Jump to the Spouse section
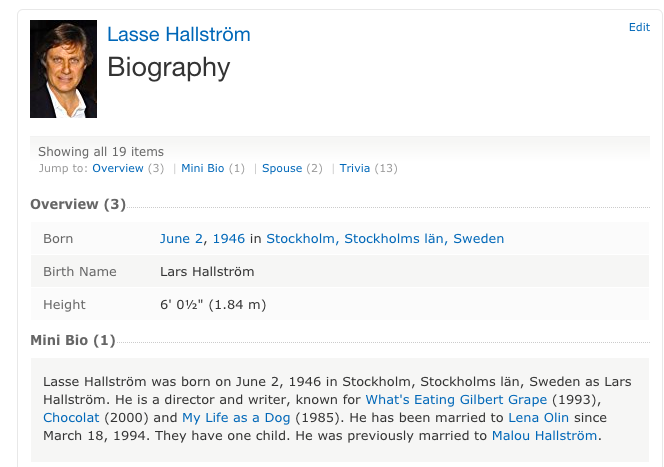 282,168
